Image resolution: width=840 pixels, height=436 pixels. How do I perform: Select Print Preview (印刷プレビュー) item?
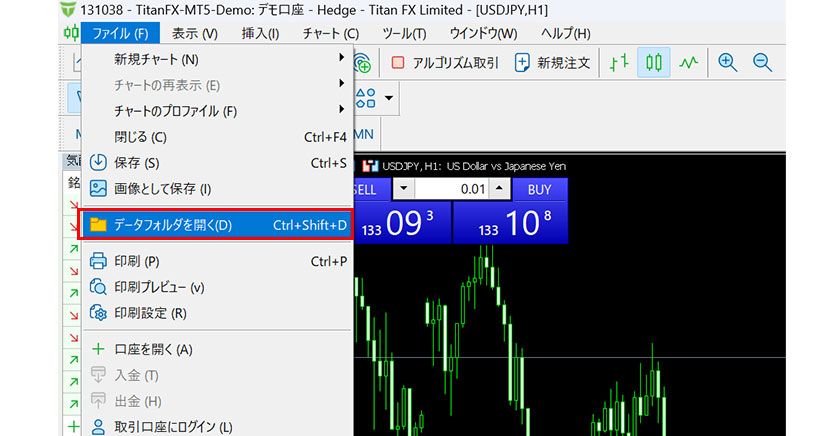[x=159, y=287]
